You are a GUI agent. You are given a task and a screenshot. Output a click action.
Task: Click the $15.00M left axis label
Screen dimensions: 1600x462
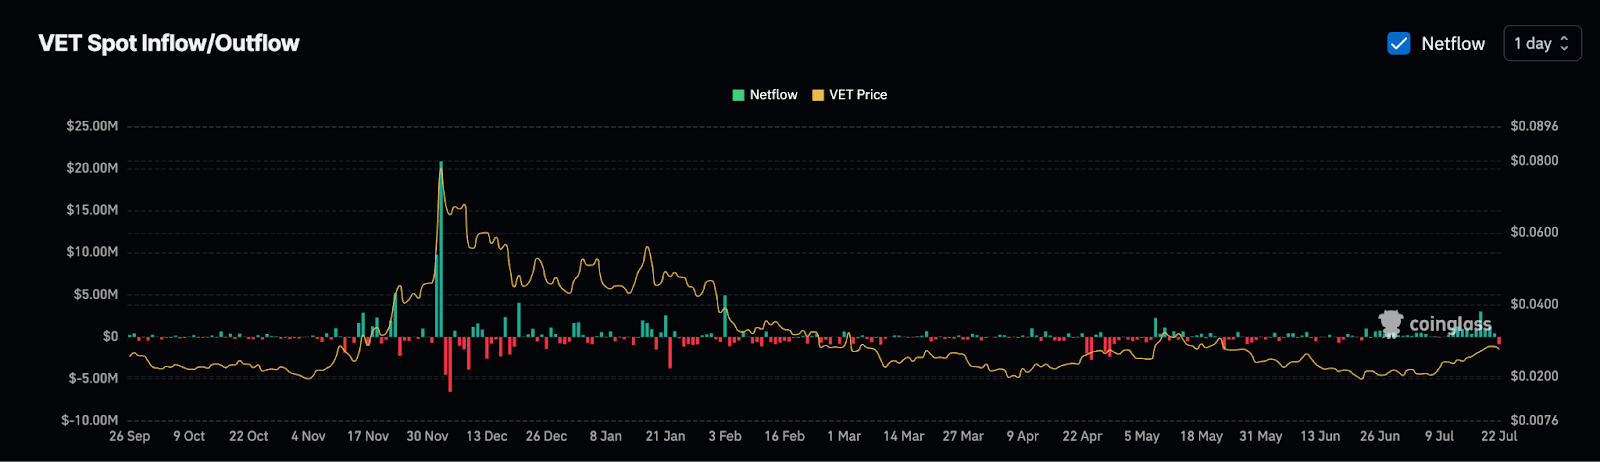pyautogui.click(x=92, y=210)
